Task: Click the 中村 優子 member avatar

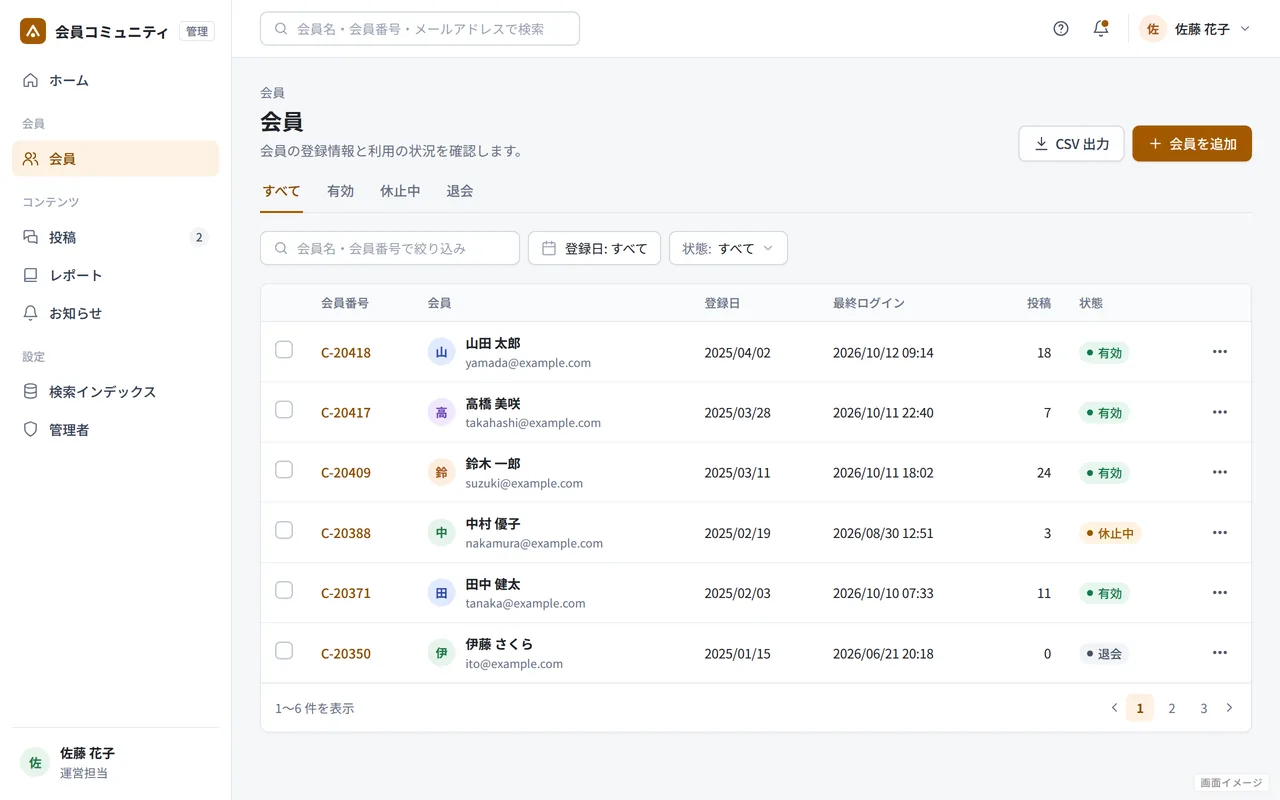Action: (x=441, y=533)
